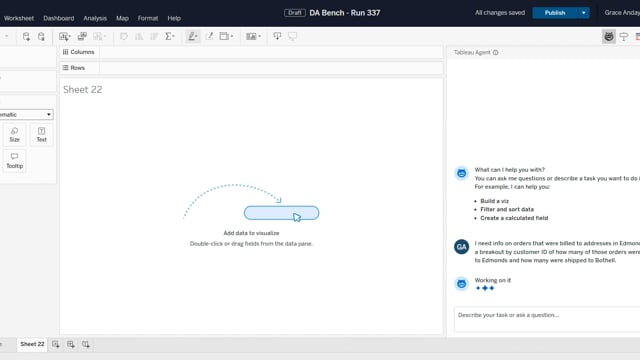Viewport: 640px width, 360px height.
Task: Click the Text button on Marks card
Action: click(x=42, y=135)
